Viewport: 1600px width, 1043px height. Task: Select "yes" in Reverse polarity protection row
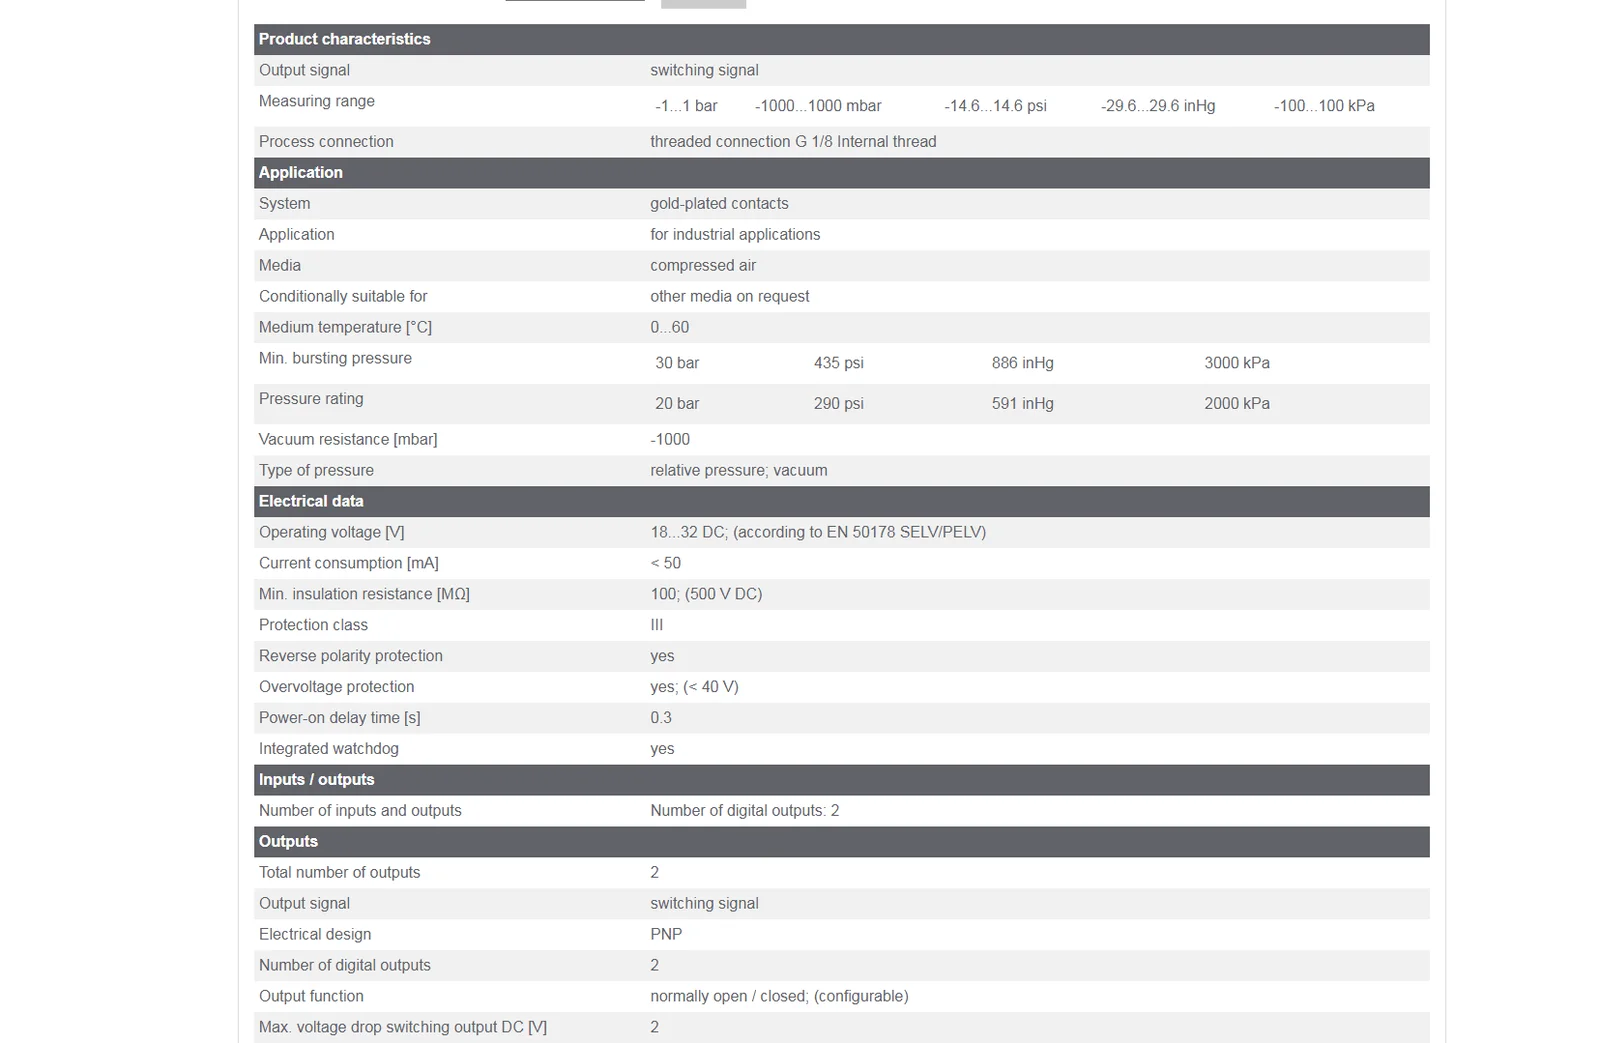click(x=662, y=657)
